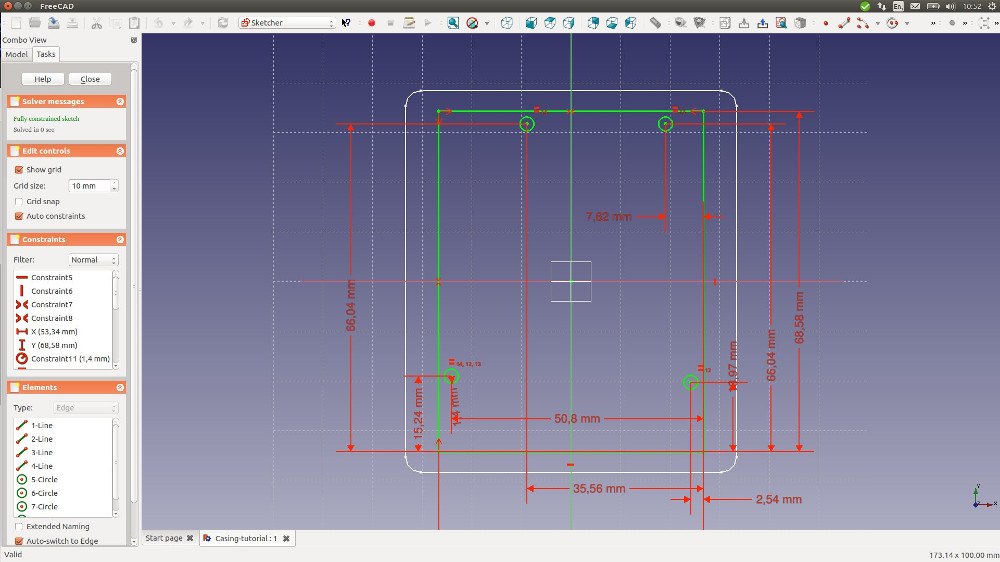This screenshot has width=1000, height=562.
Task: Select the Create circle tool
Action: click(x=892, y=23)
